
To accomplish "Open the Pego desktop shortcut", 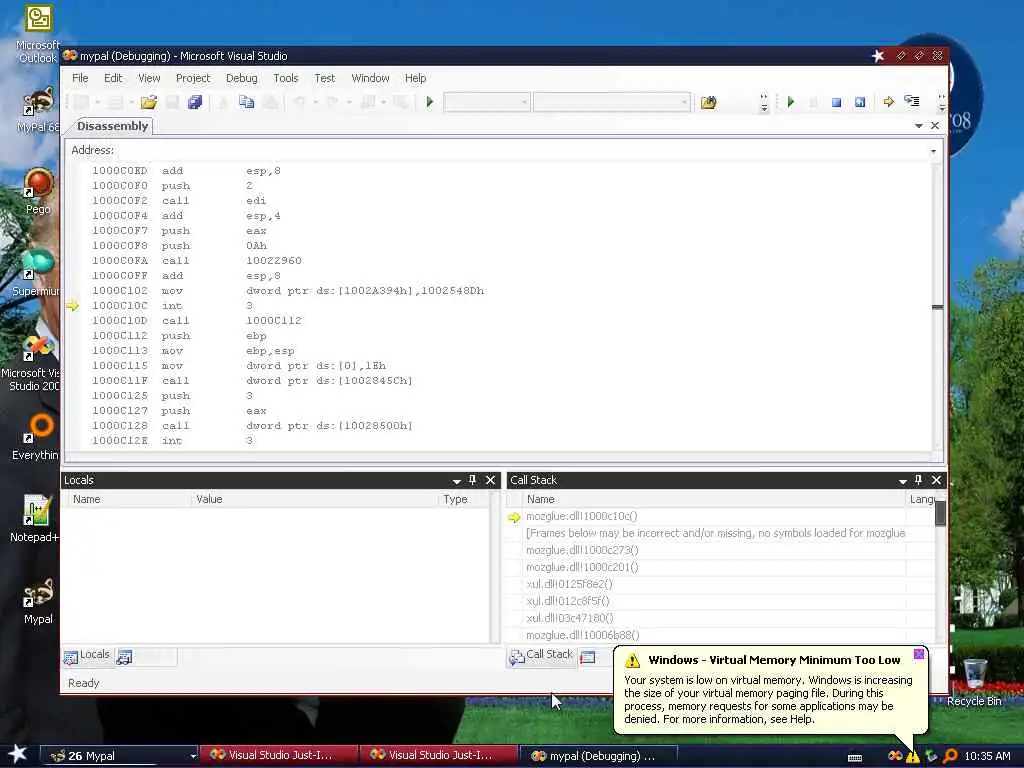I will (x=38, y=191).
